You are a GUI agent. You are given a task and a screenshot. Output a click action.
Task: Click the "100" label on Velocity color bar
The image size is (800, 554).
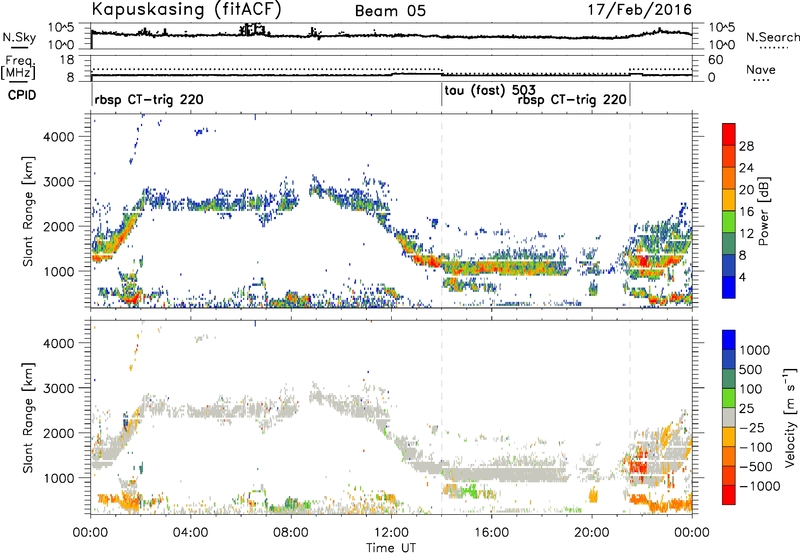point(751,389)
